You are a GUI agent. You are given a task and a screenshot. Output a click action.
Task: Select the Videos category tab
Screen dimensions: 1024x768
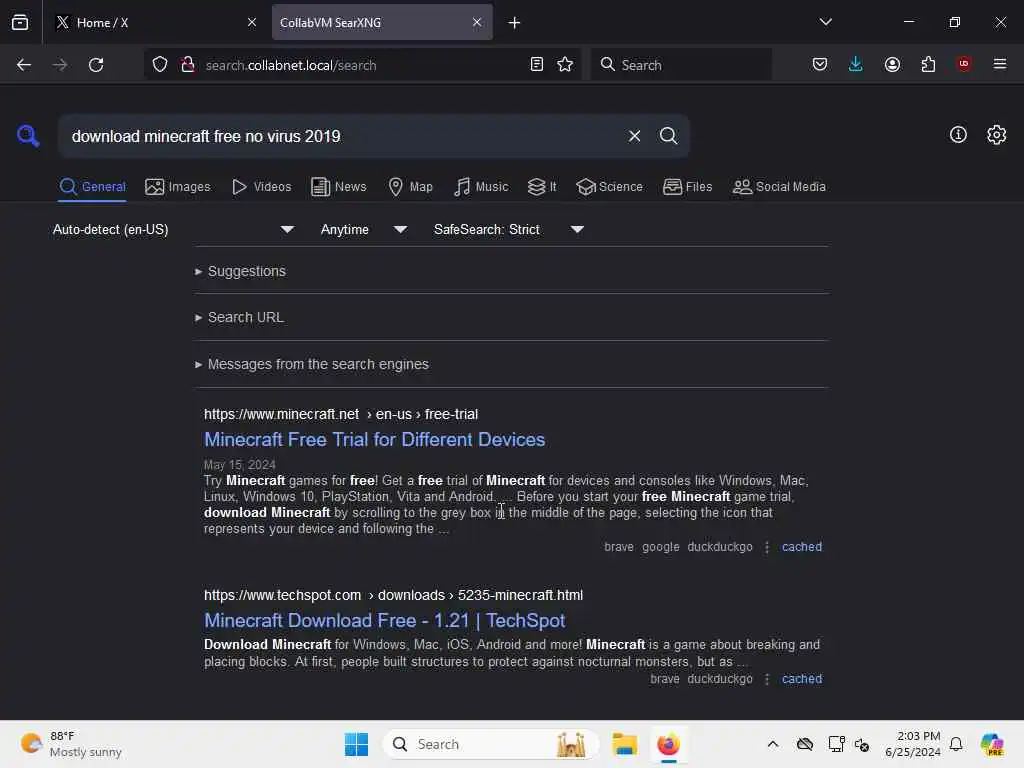[261, 187]
